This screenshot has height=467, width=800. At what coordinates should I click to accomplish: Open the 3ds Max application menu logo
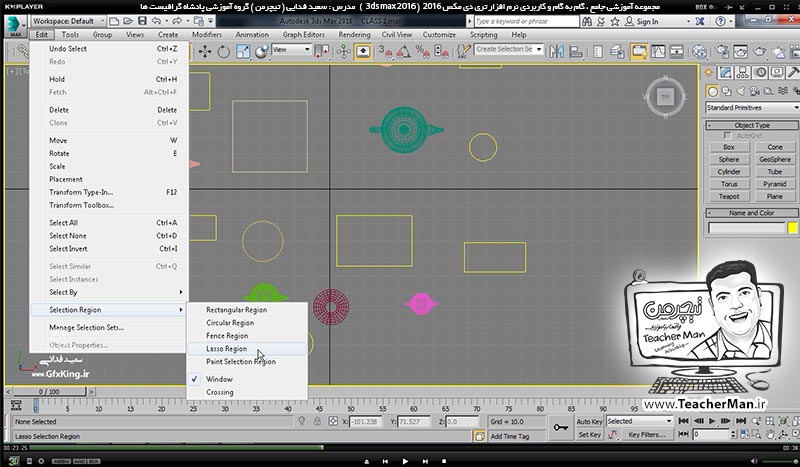[x=15, y=26]
